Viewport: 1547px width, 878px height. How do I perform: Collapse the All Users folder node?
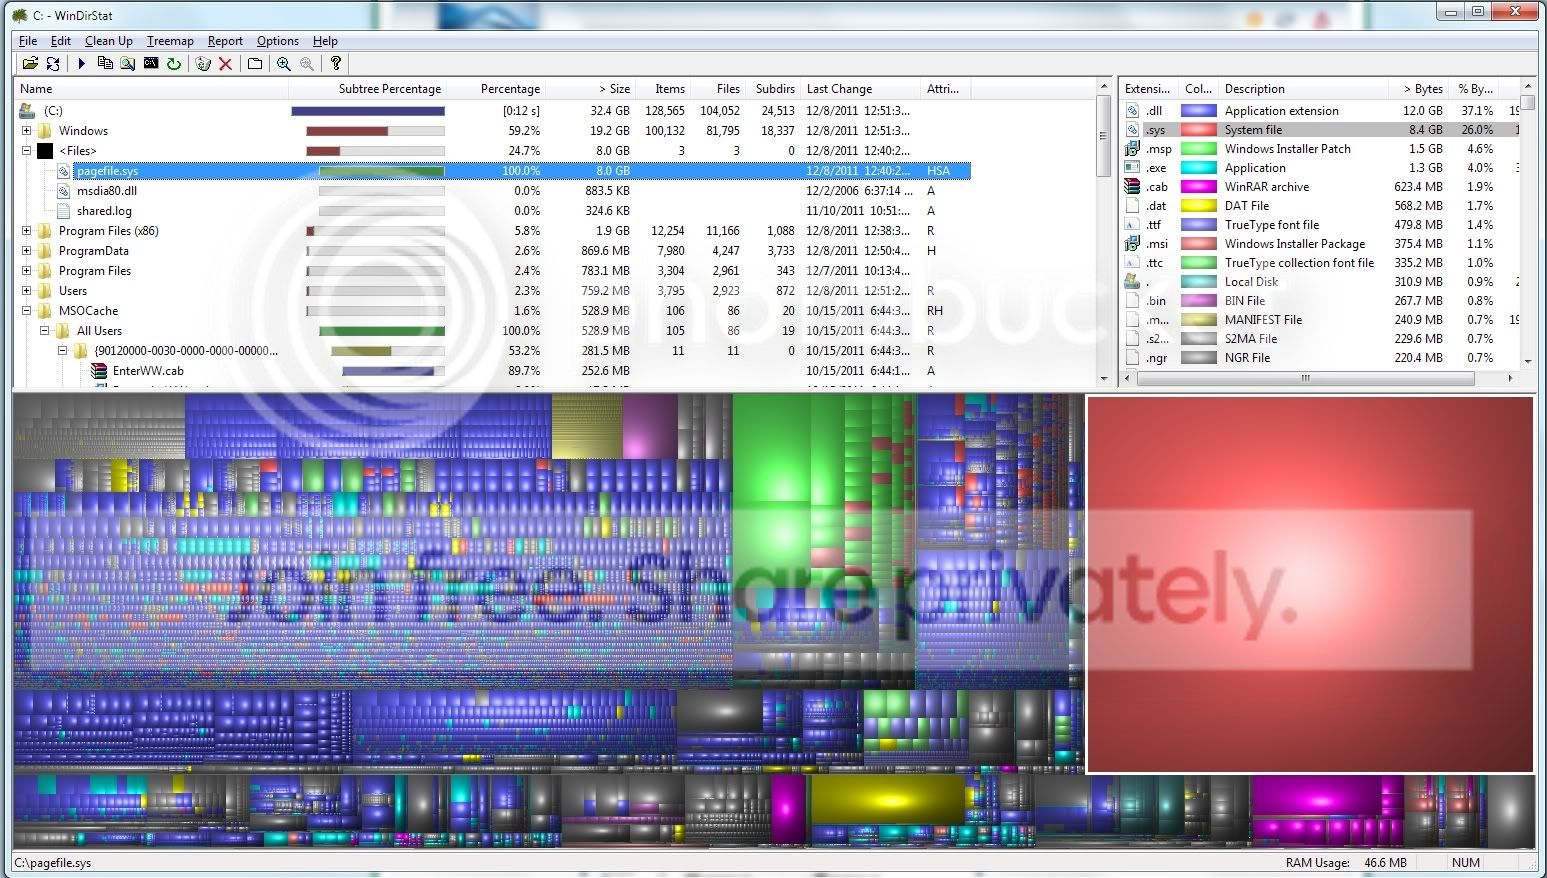[44, 331]
